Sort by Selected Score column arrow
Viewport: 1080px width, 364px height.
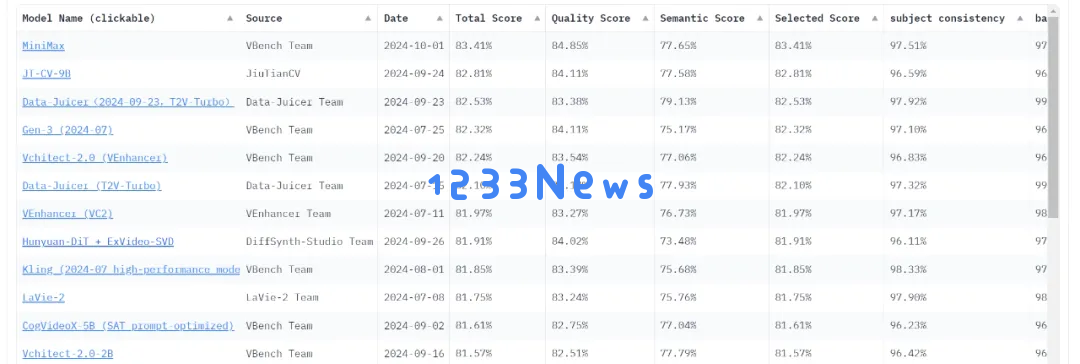click(874, 19)
